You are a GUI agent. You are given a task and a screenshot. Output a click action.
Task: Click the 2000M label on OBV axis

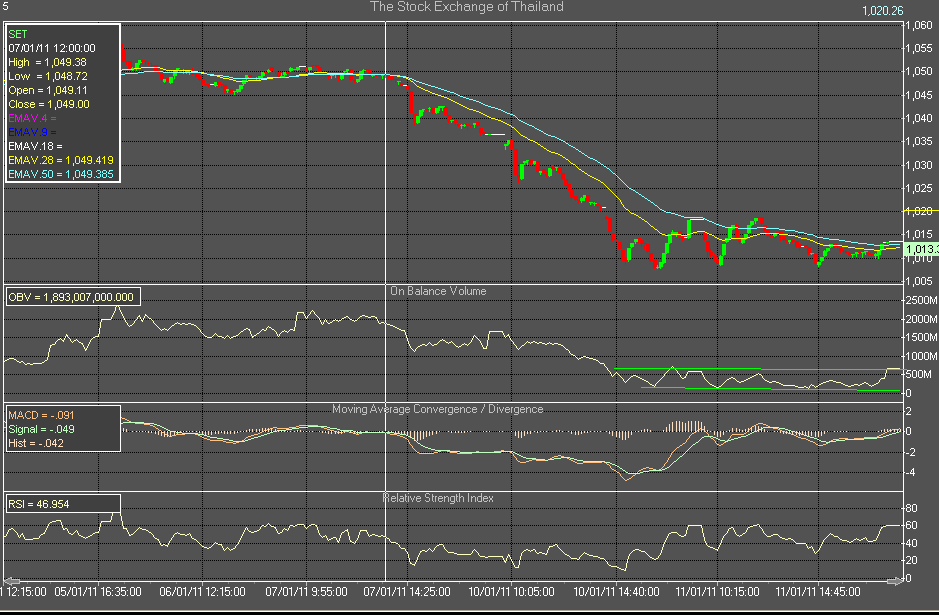pos(922,319)
